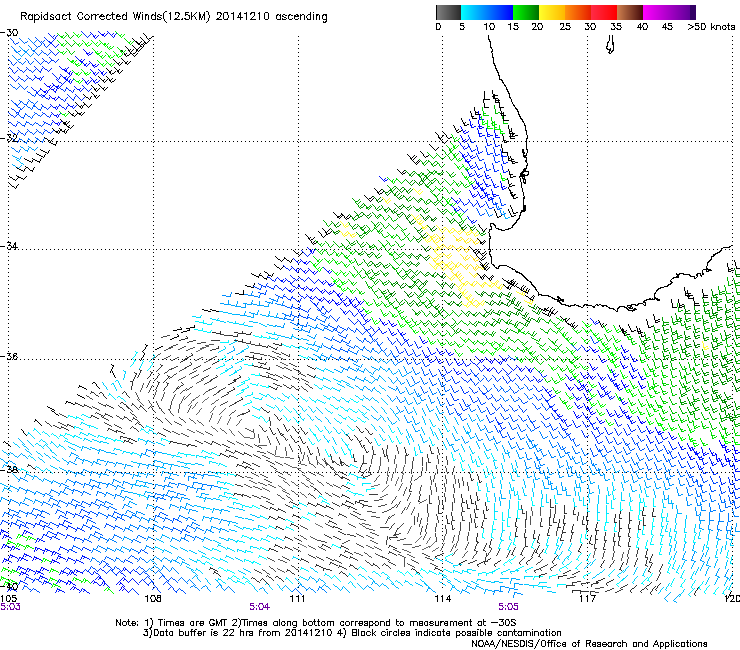Click the legend number '10'
The height and width of the screenshot is (650, 740).
[x=489, y=27]
